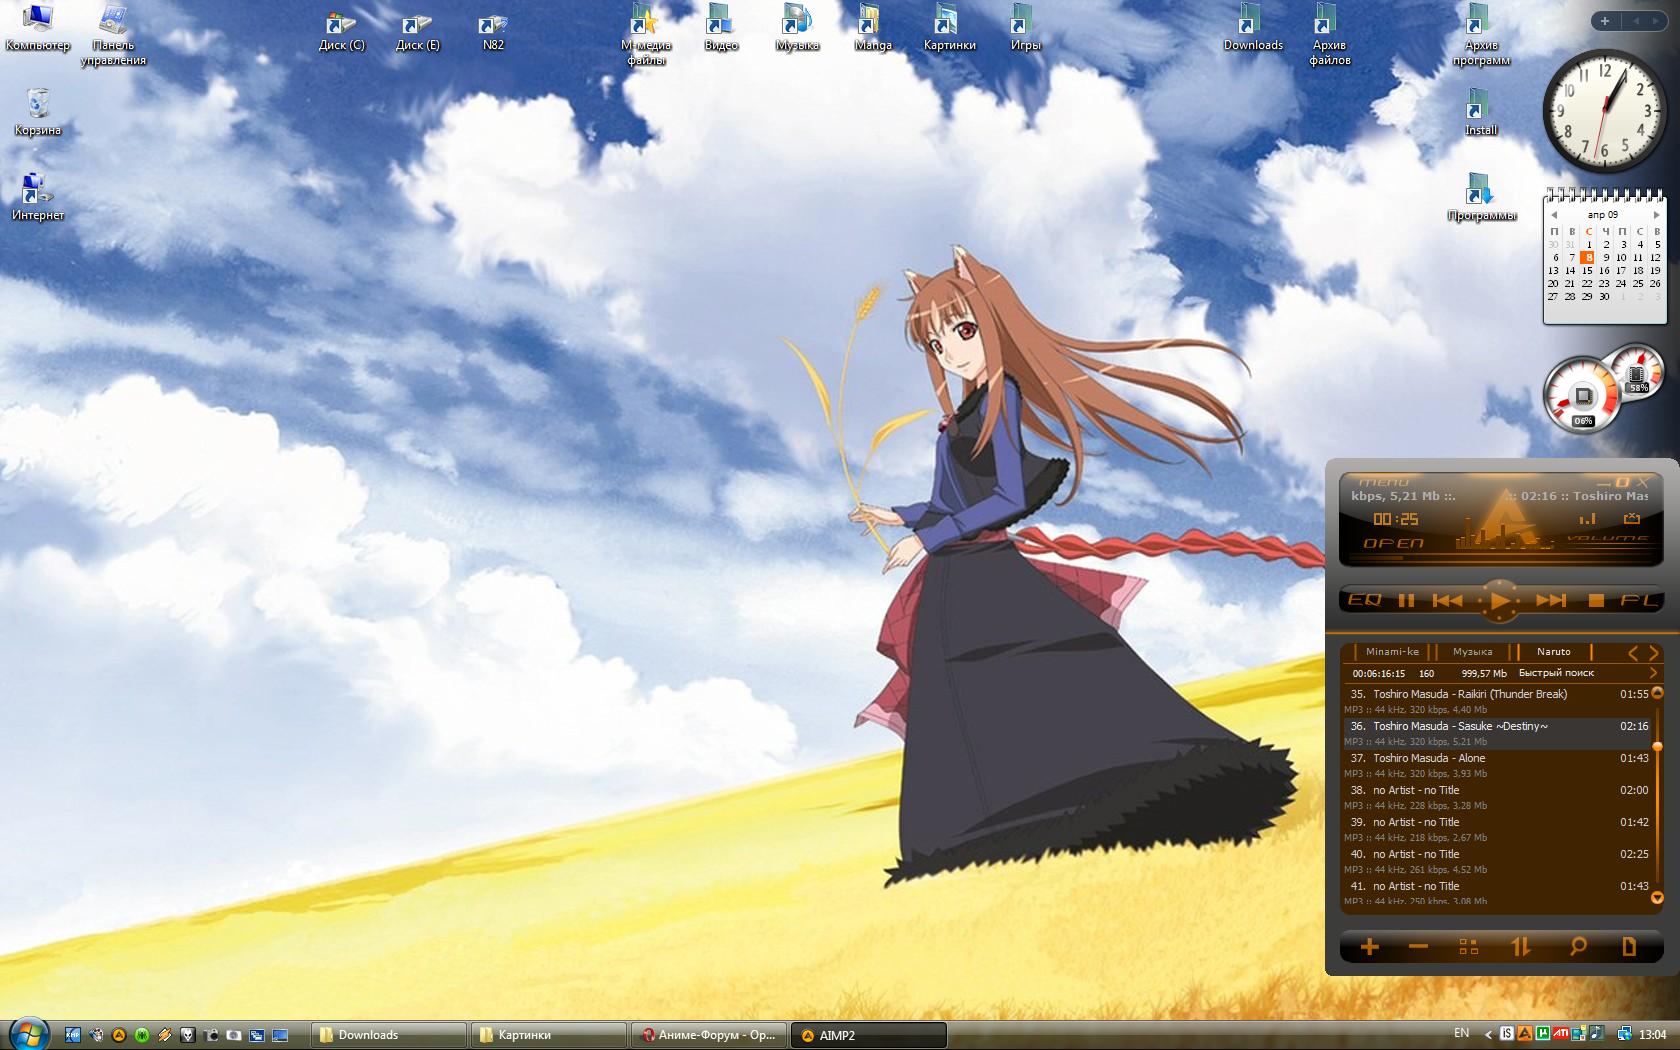The image size is (1680, 1050).
Task: Skip to previous track in AIMP
Action: [x=1447, y=600]
